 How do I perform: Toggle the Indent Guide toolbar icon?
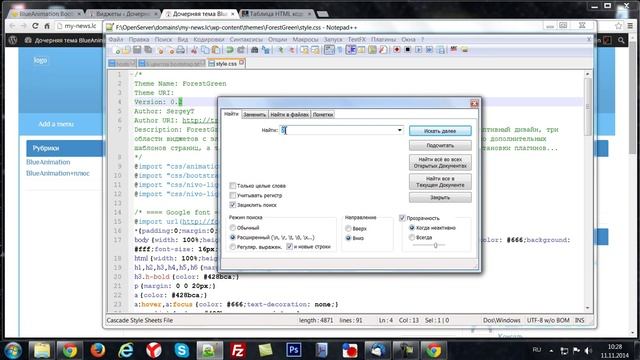pyautogui.click(x=350, y=50)
